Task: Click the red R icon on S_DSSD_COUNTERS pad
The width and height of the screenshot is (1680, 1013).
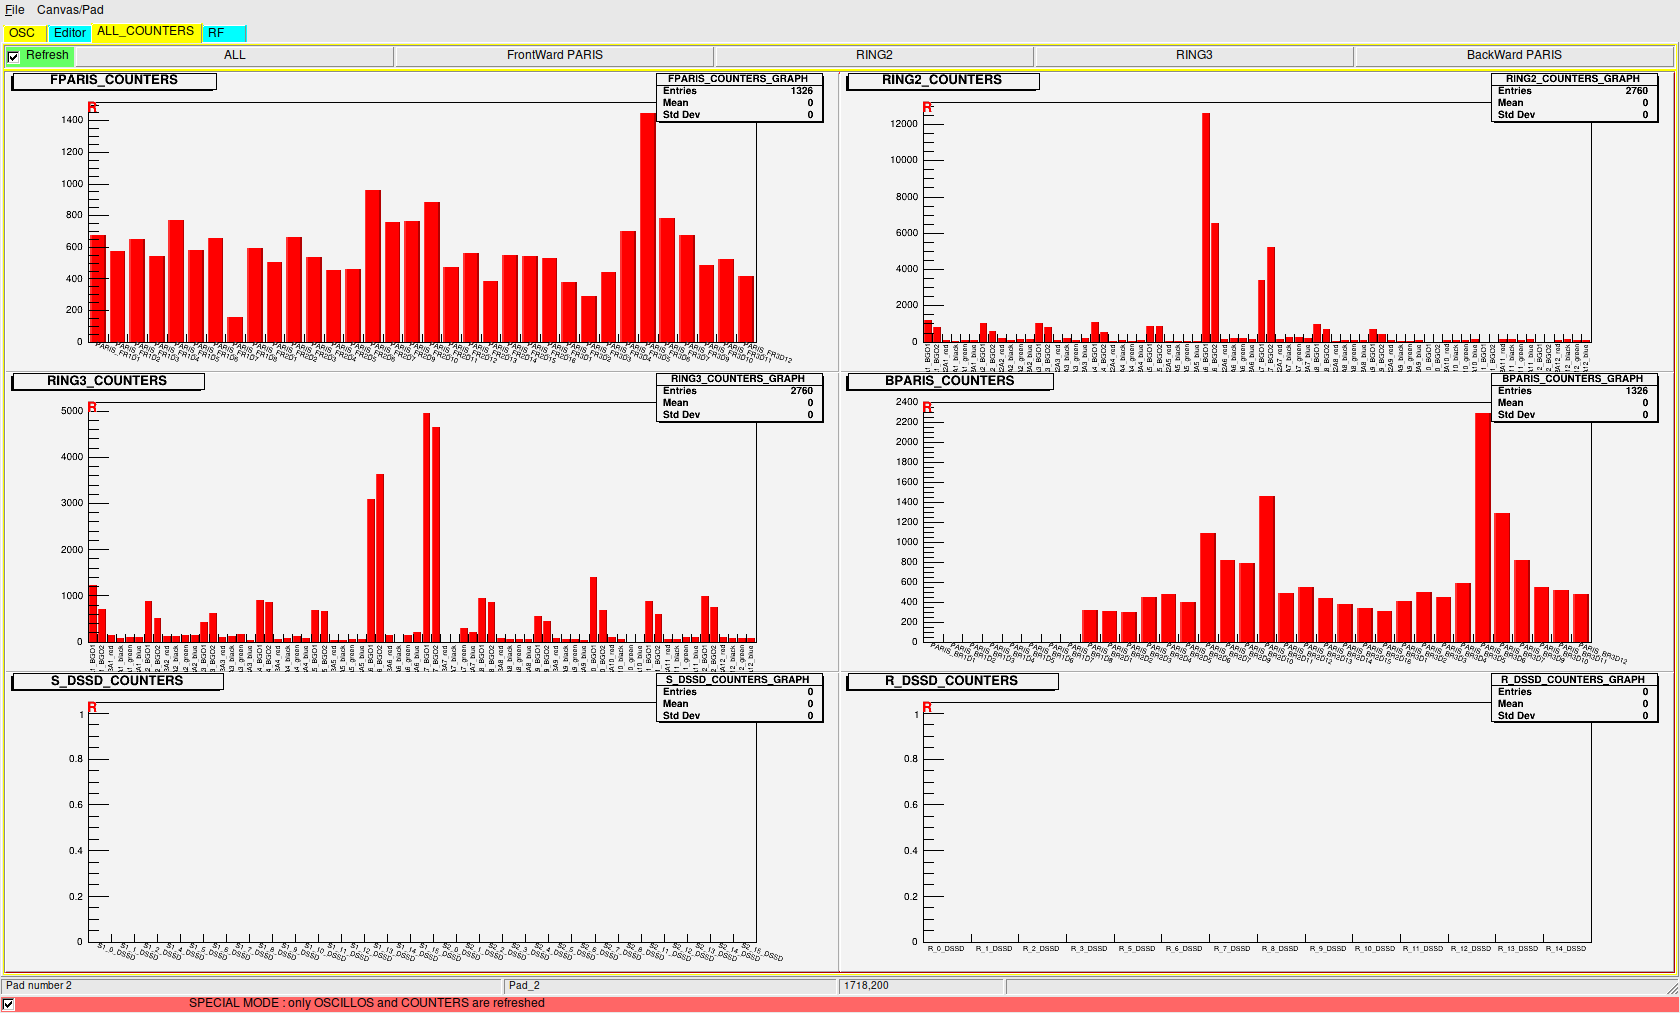Action: [x=92, y=708]
